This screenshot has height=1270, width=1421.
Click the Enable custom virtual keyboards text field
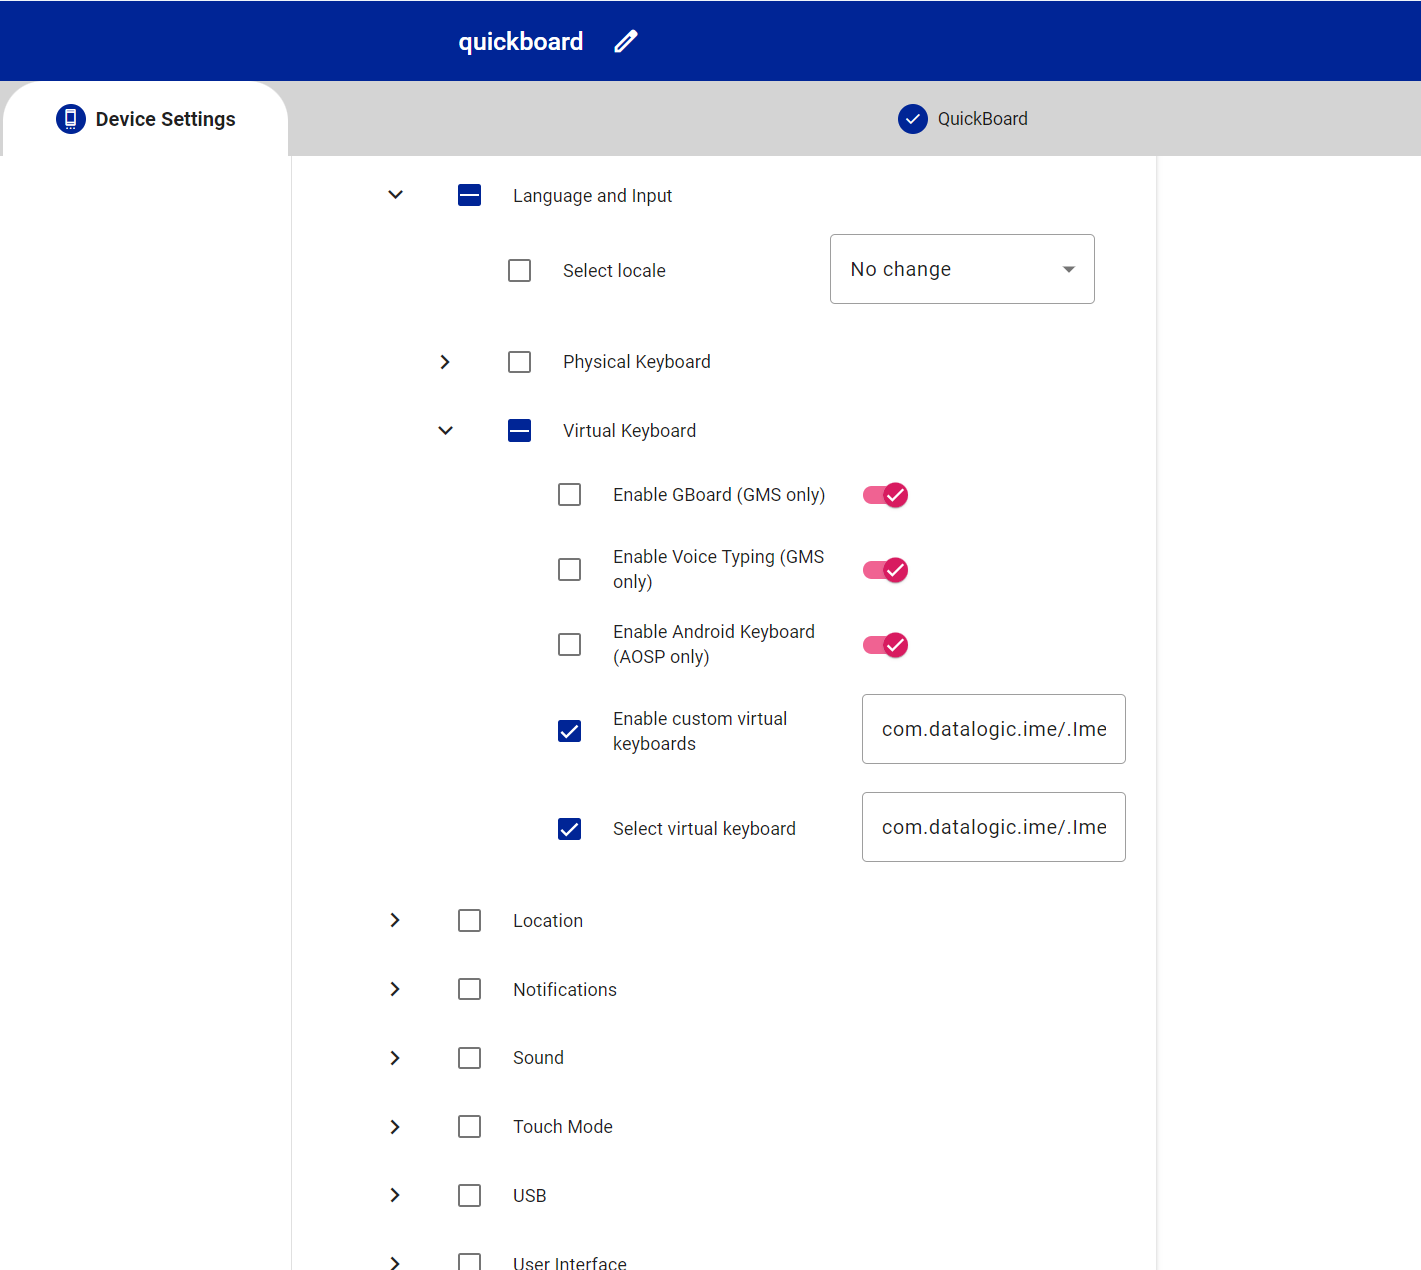click(x=993, y=729)
